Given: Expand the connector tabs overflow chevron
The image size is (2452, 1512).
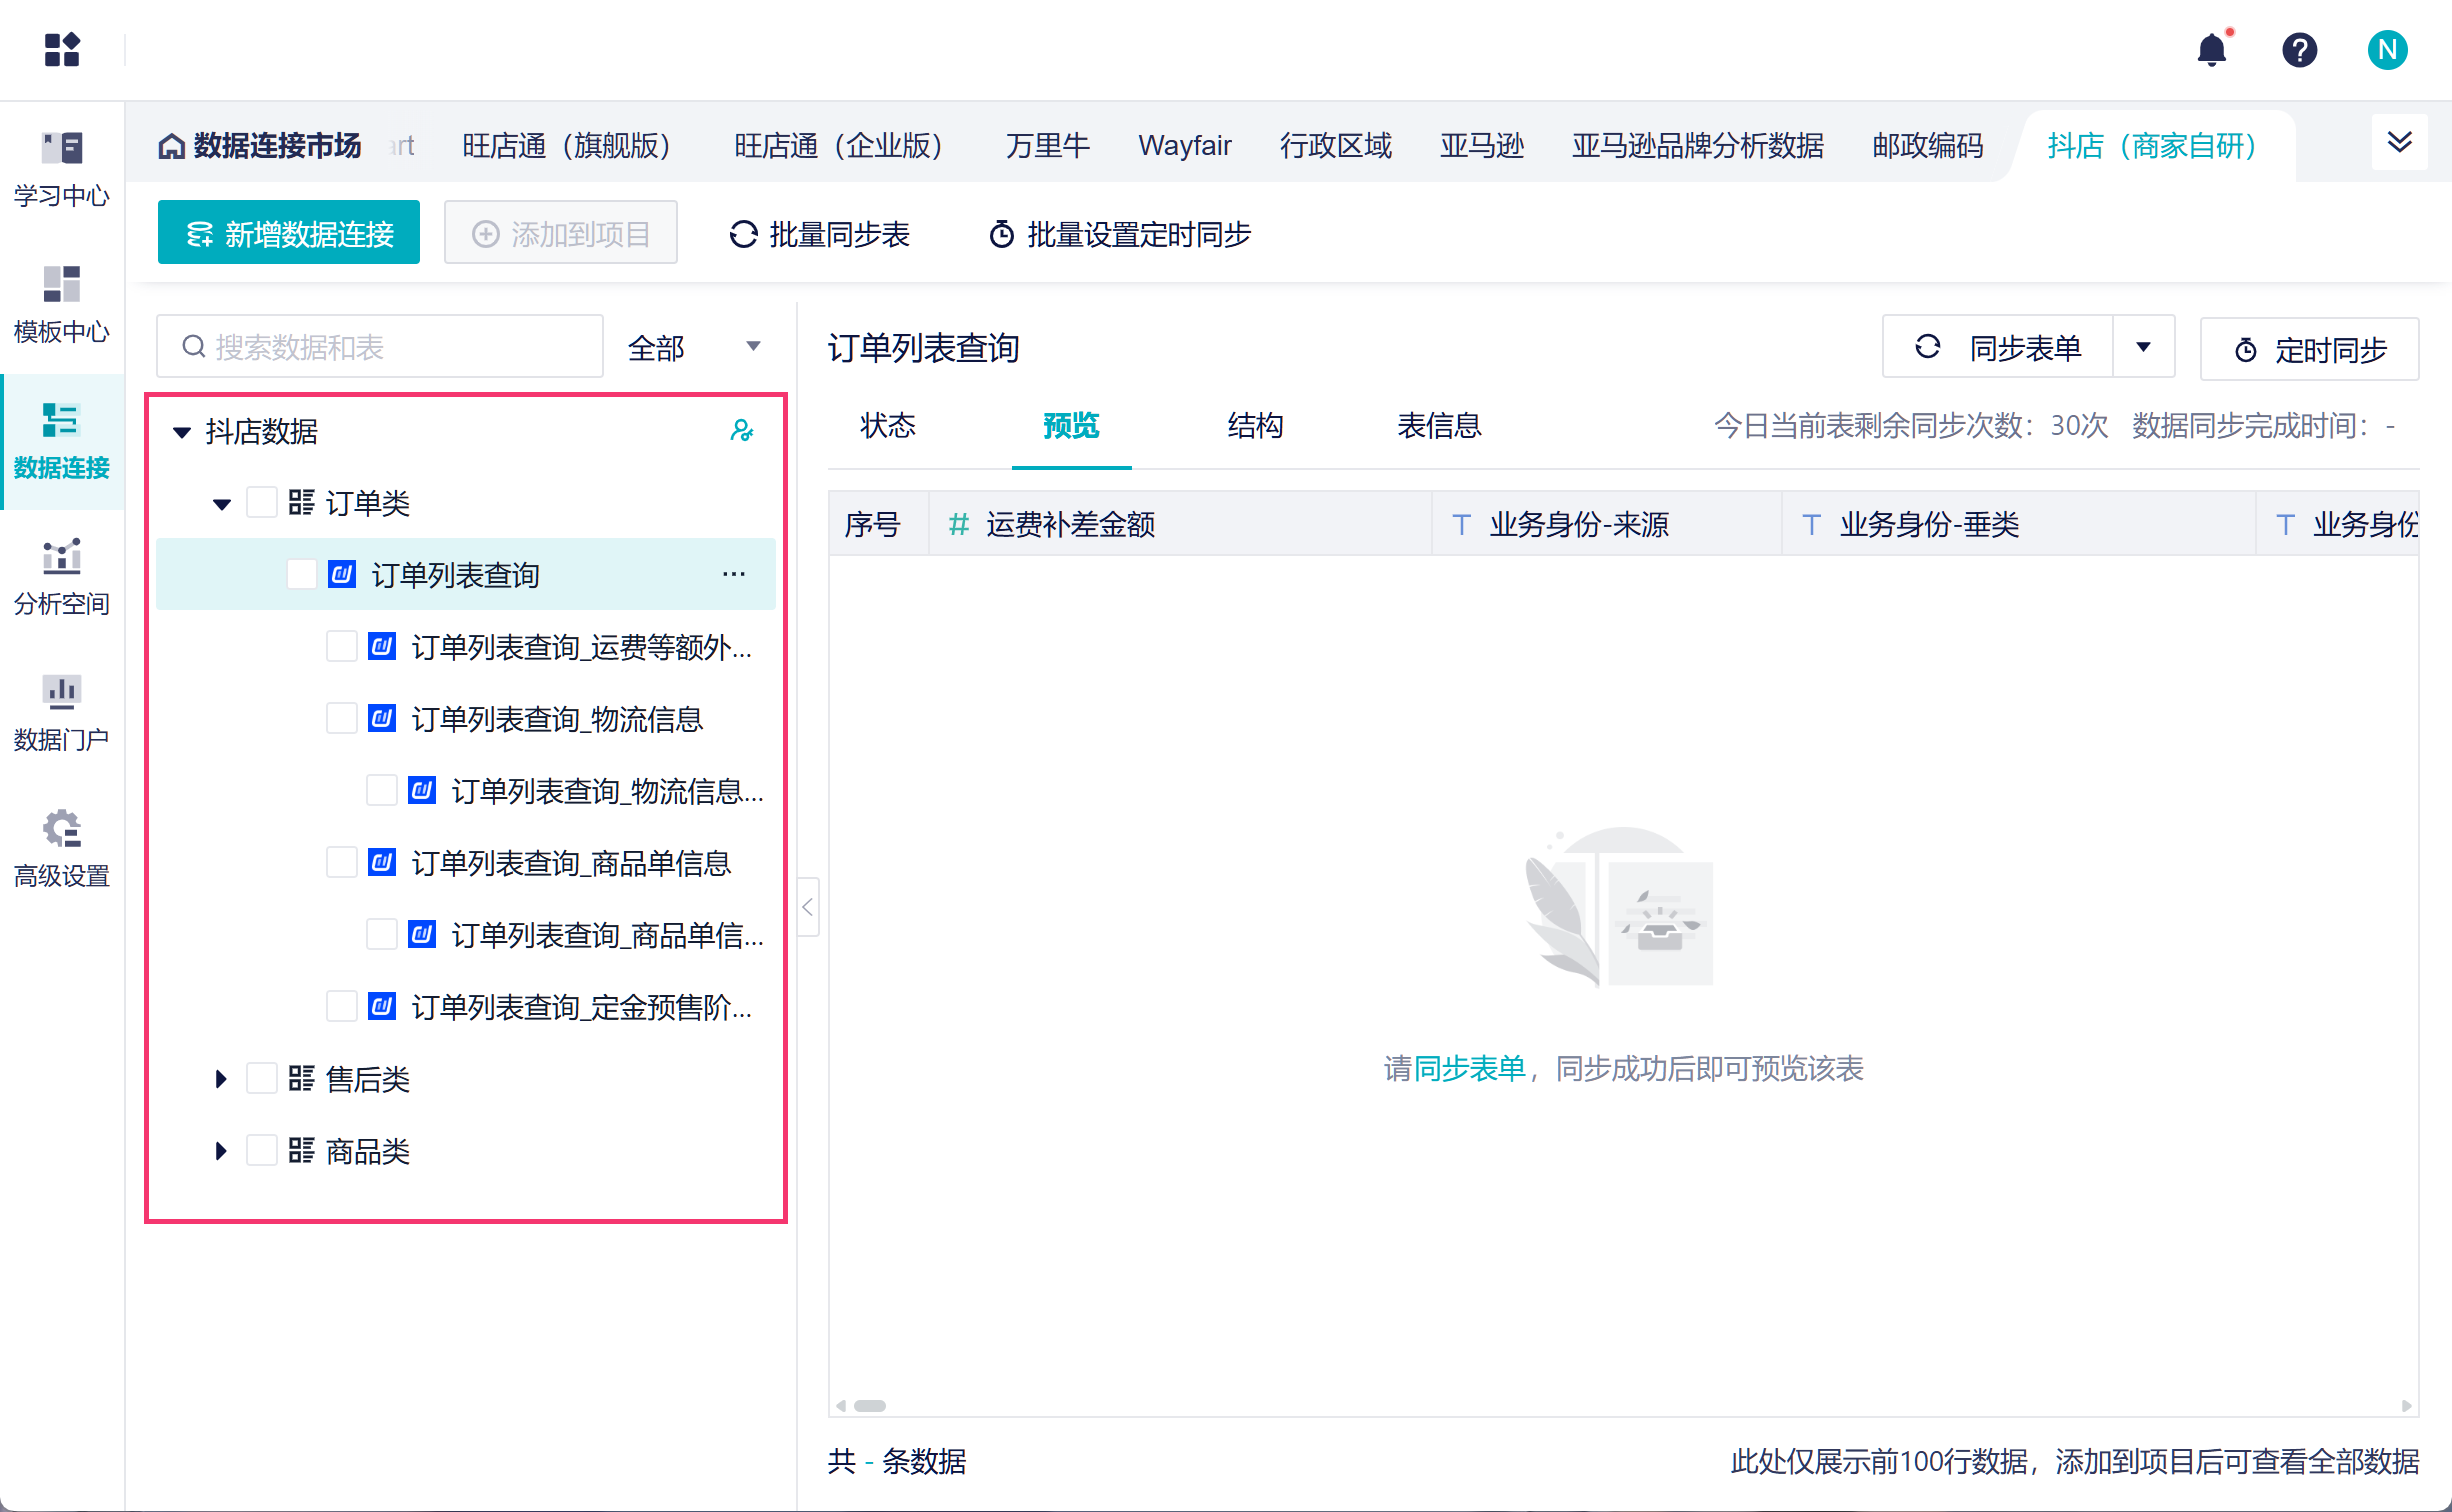Looking at the screenshot, I should pos(2400,142).
